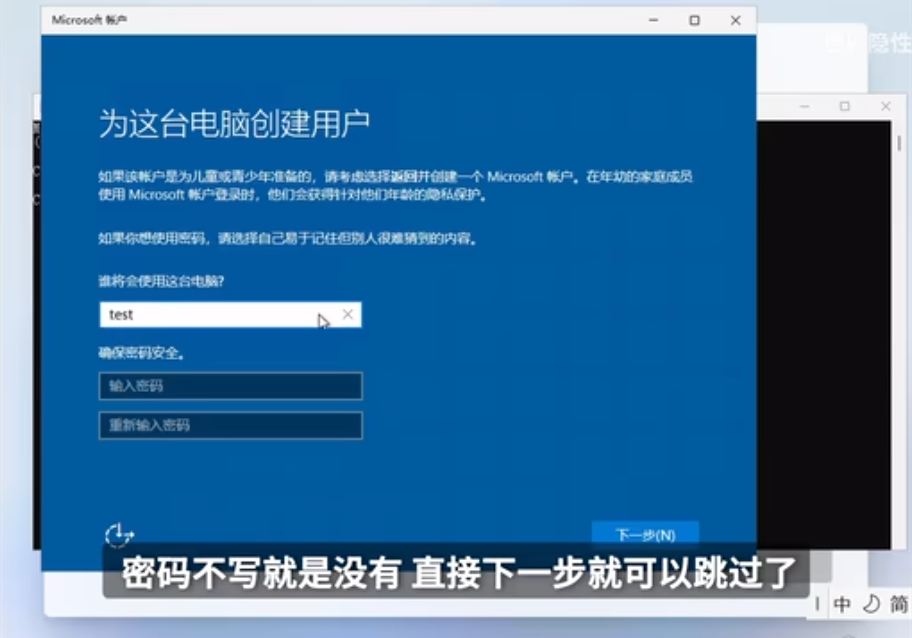Close the Microsoft 帐户 window
Image resolution: width=912 pixels, height=638 pixels.
point(736,20)
